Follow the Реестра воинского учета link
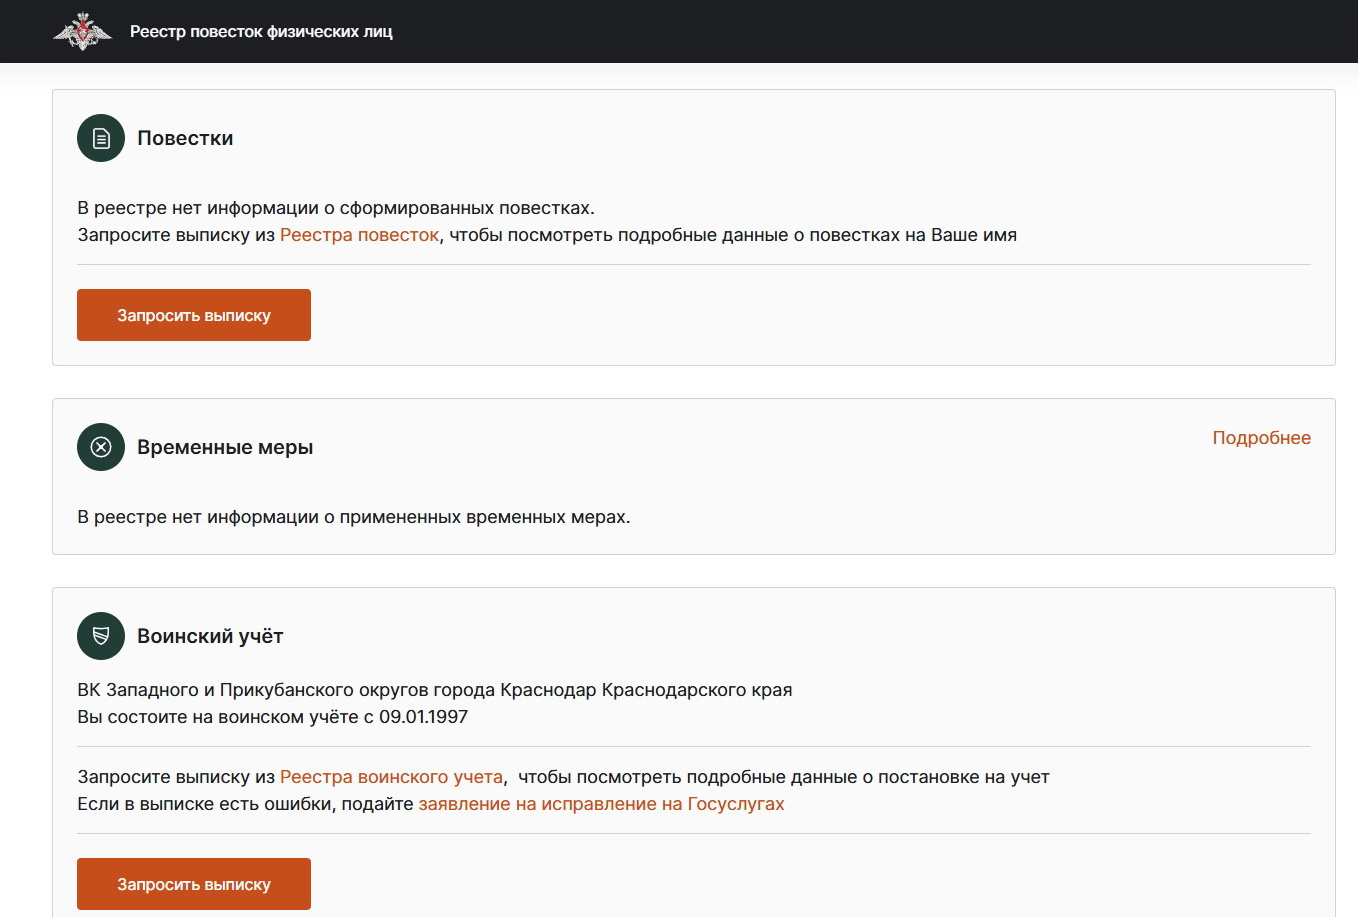Image resolution: width=1358 pixels, height=917 pixels. click(x=391, y=777)
